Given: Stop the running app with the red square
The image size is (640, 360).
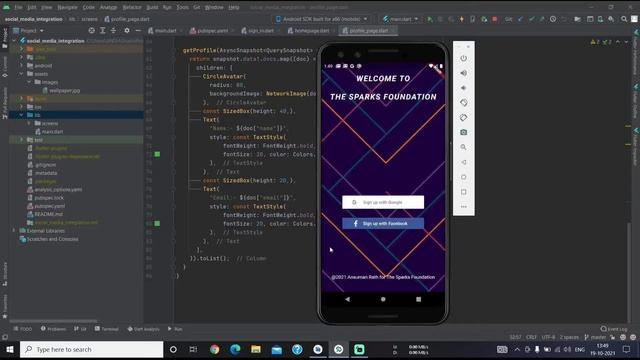Looking at the screenshot, I should coord(494,19).
